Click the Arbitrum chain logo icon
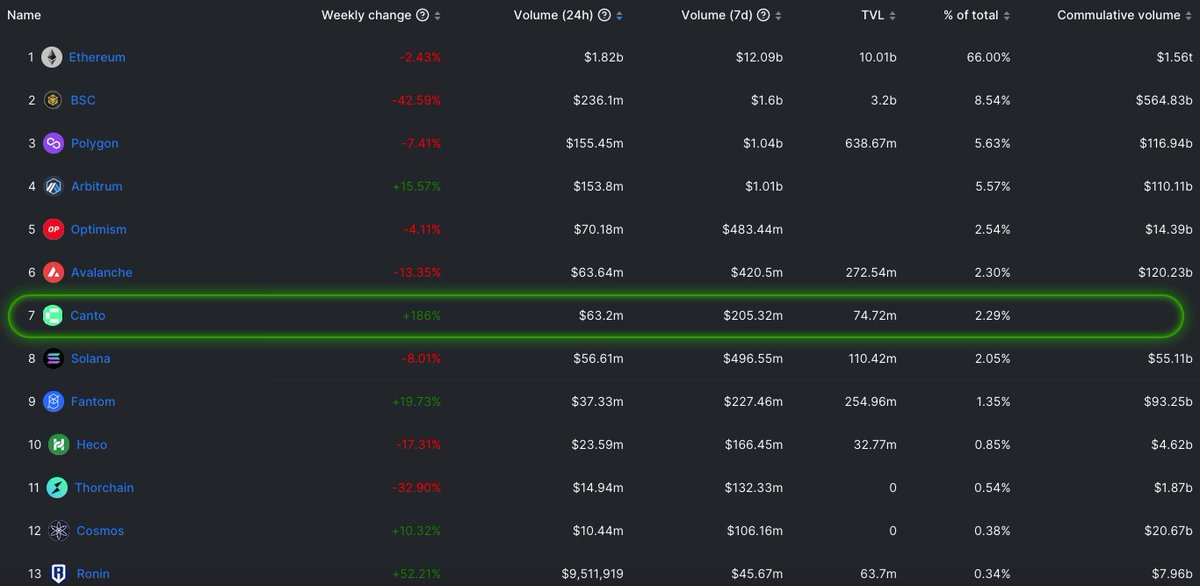This screenshot has width=1200, height=586. [x=53, y=186]
